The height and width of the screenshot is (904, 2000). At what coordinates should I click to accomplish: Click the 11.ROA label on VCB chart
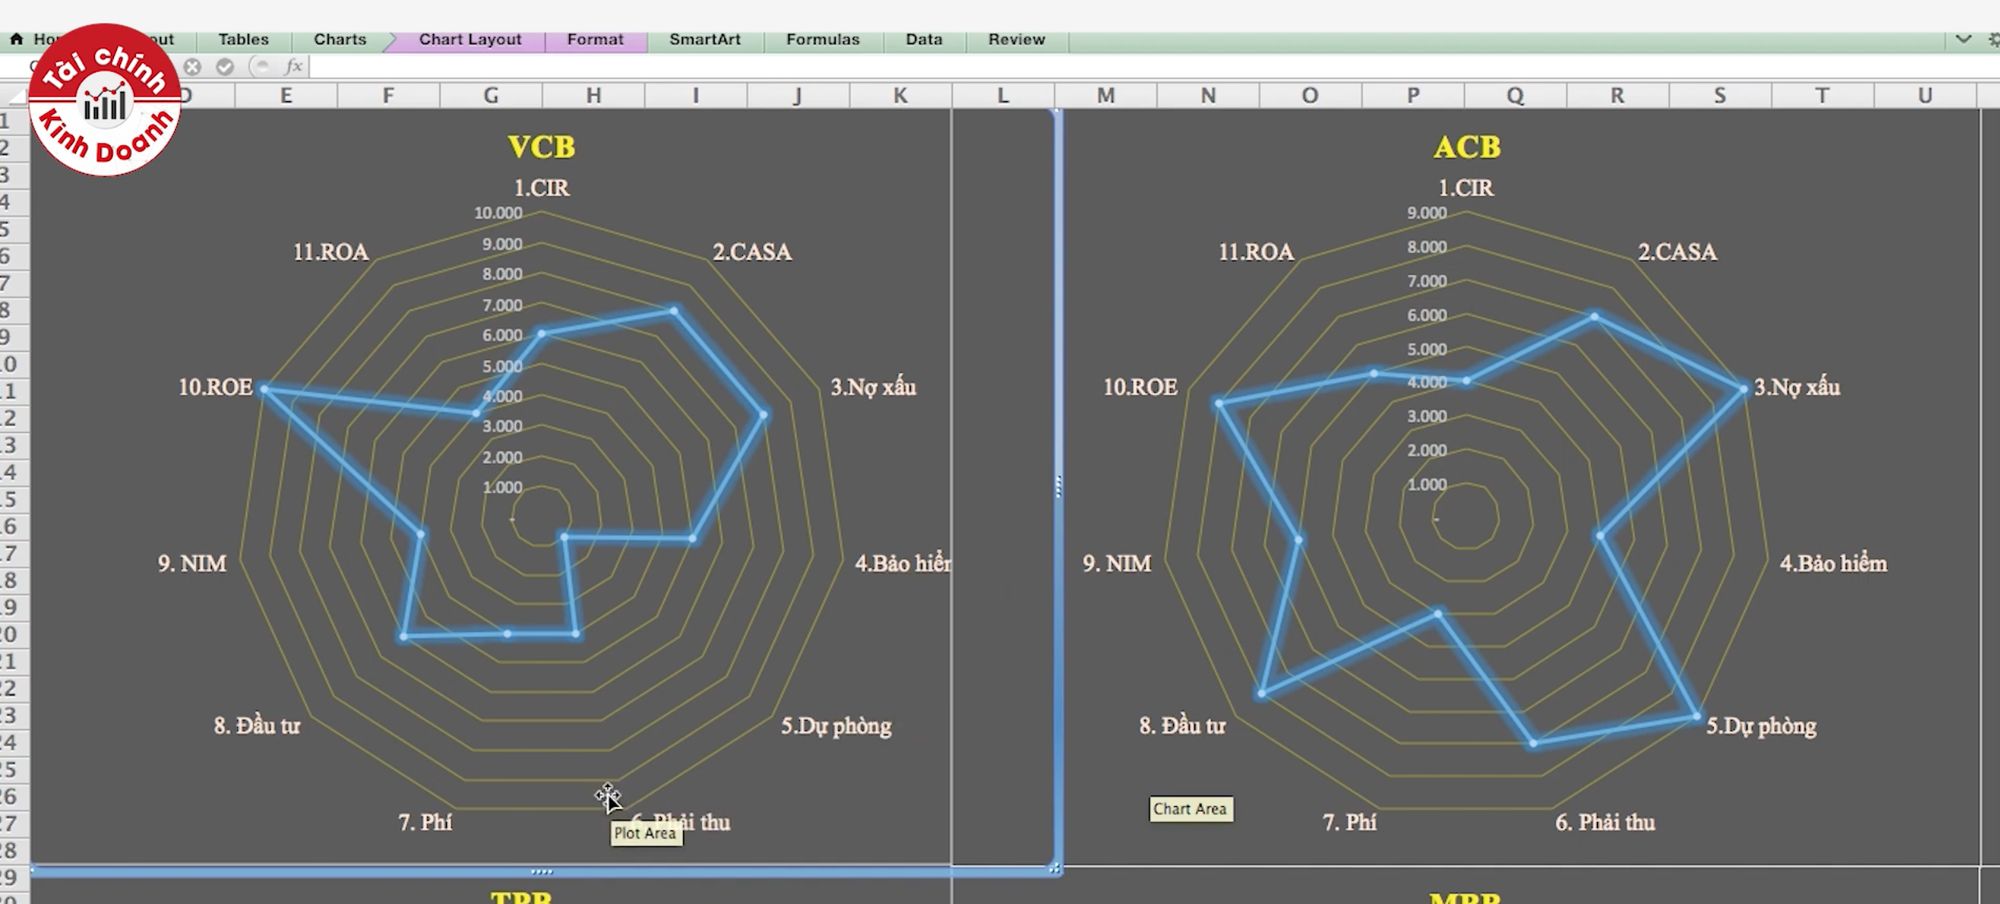pyautogui.click(x=330, y=252)
